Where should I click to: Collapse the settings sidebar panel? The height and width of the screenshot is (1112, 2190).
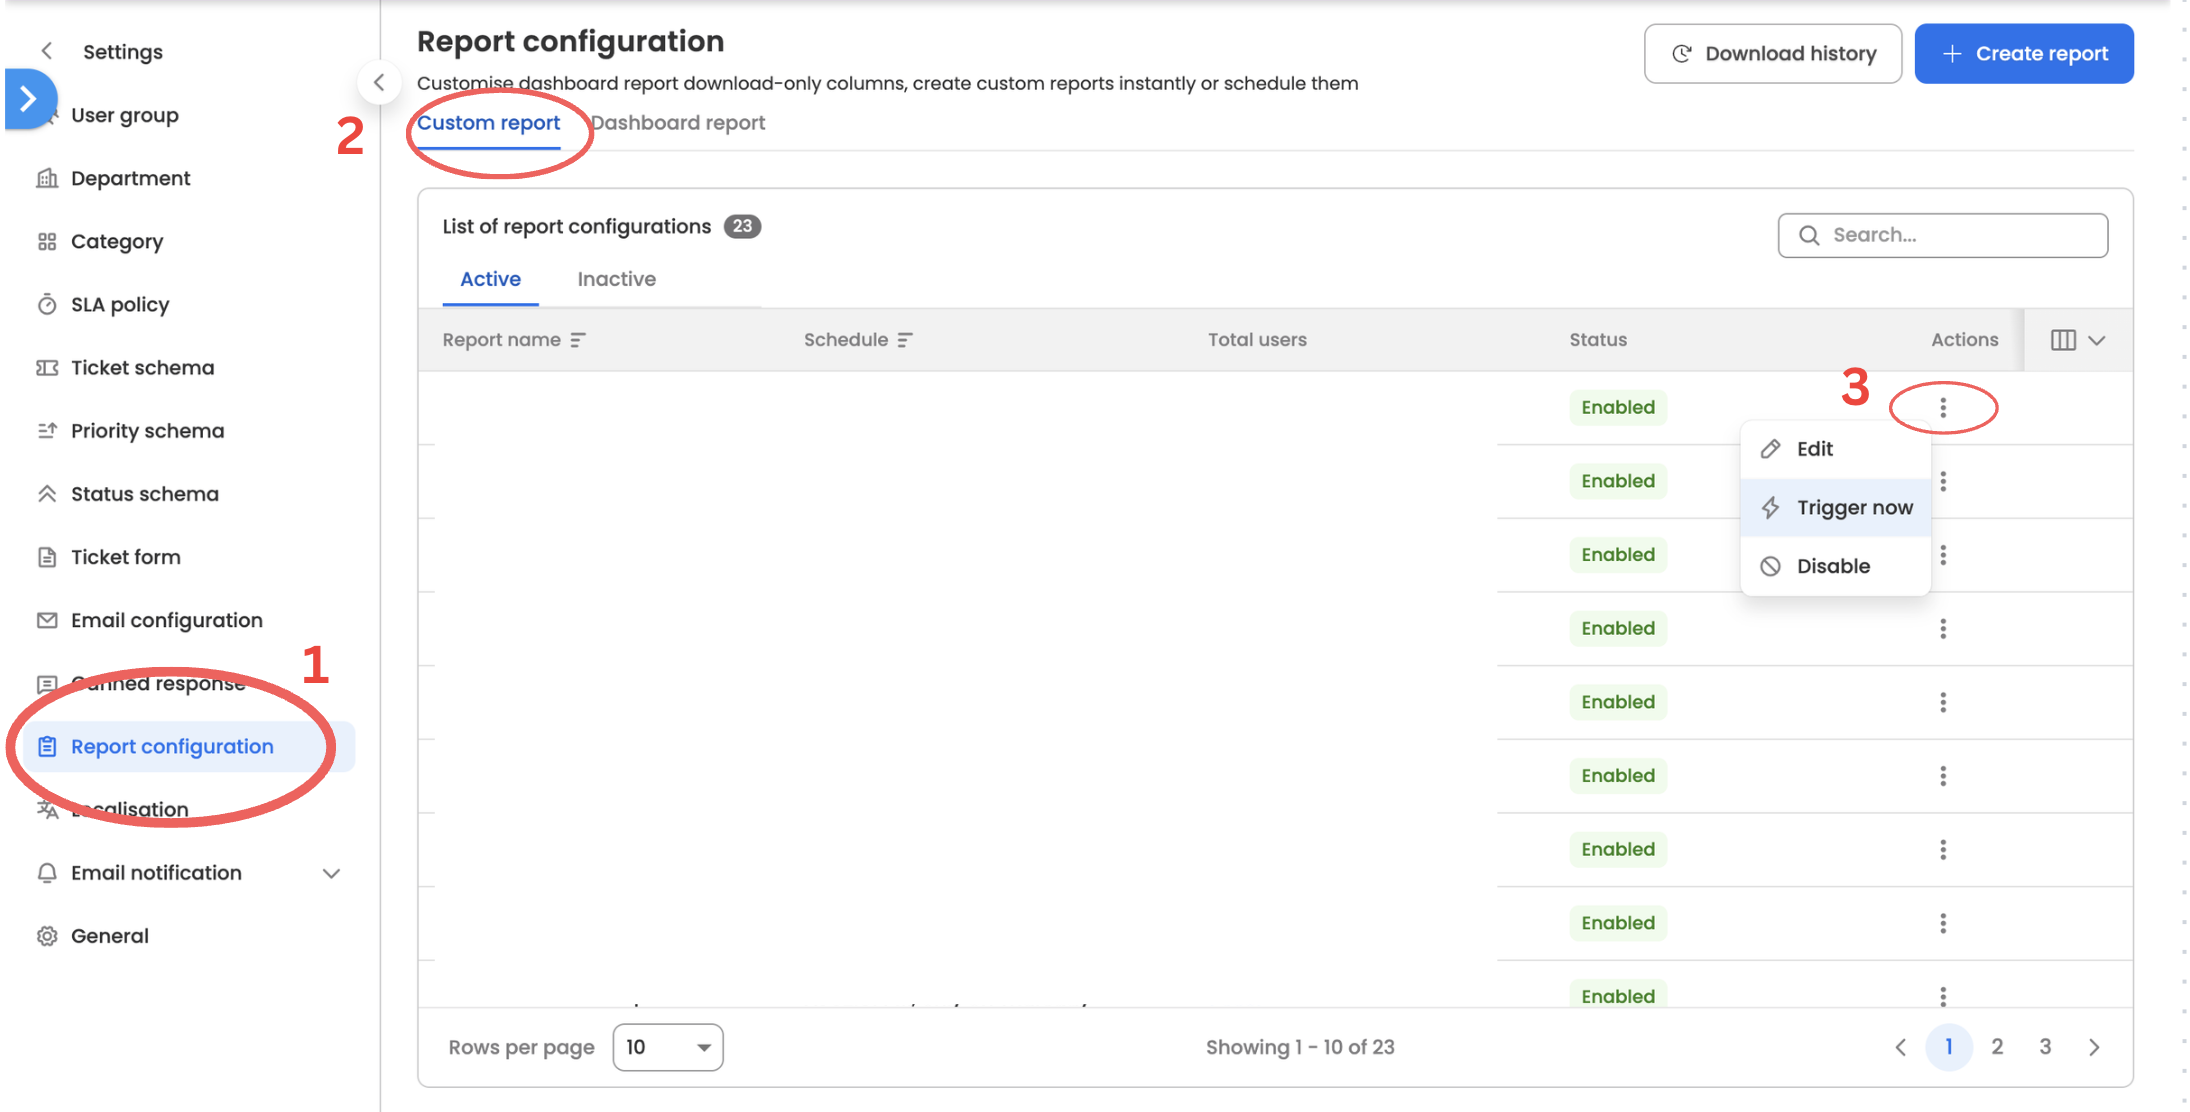coord(379,83)
